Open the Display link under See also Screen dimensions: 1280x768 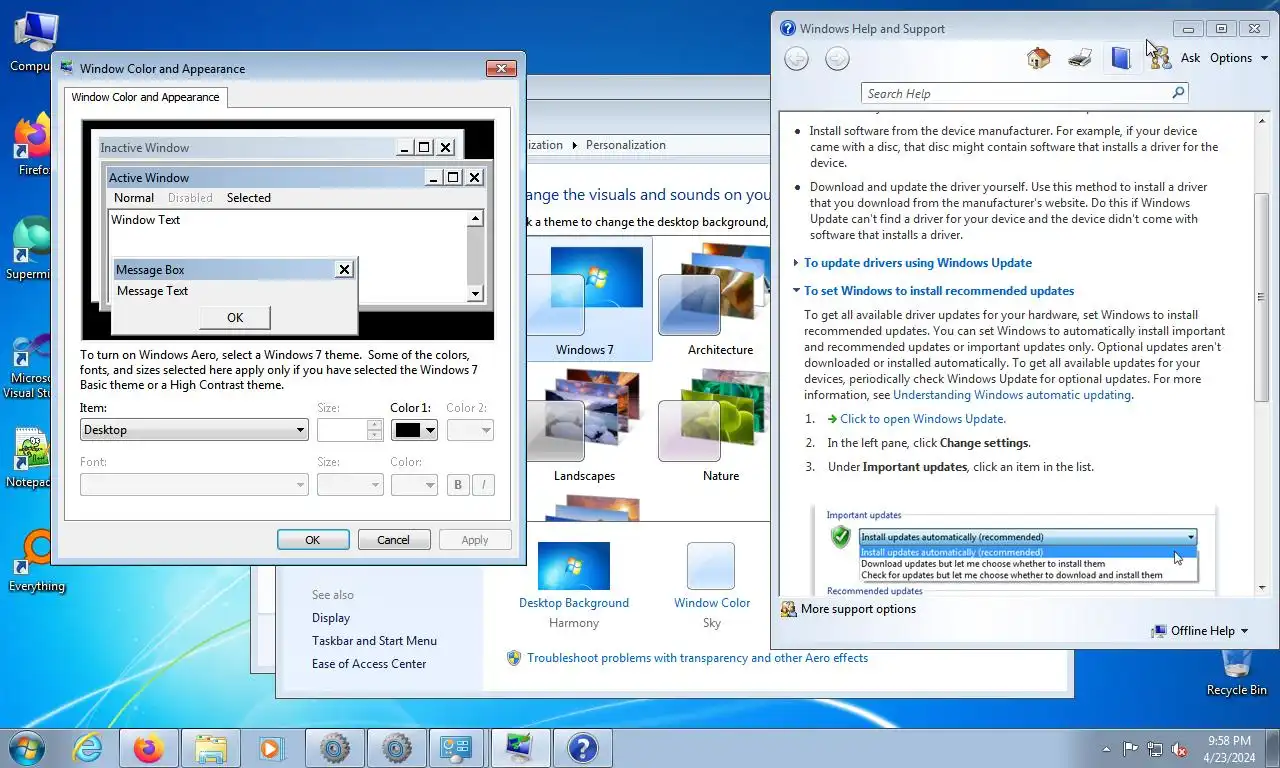pyautogui.click(x=331, y=618)
